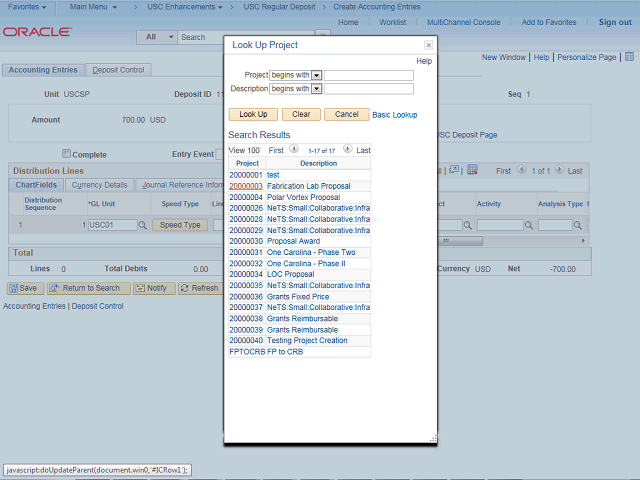Focus the Description search input field
The height and width of the screenshot is (480, 640).
pyautogui.click(x=369, y=89)
